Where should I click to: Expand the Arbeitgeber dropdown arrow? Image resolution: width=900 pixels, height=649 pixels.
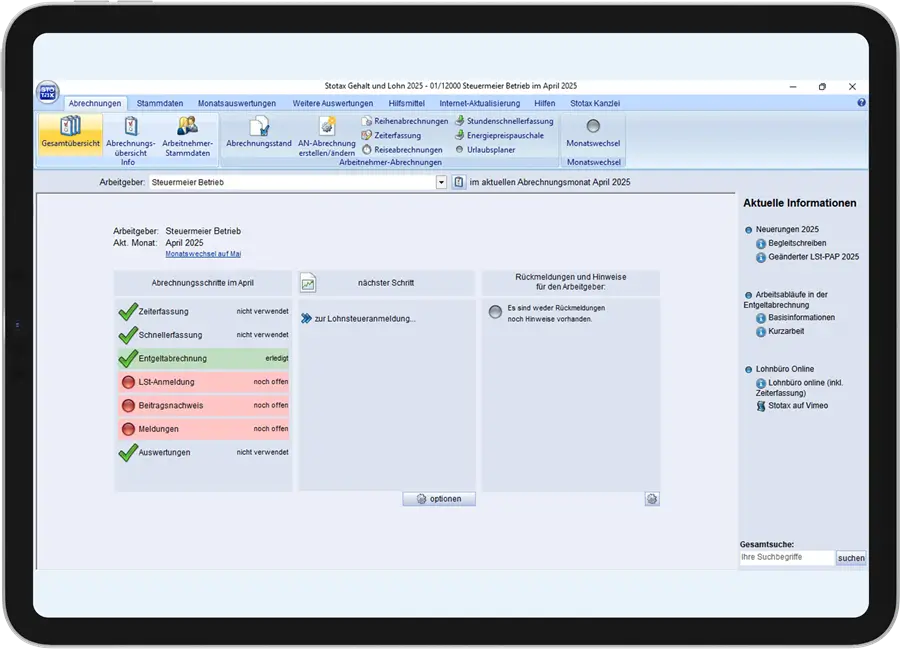441,182
